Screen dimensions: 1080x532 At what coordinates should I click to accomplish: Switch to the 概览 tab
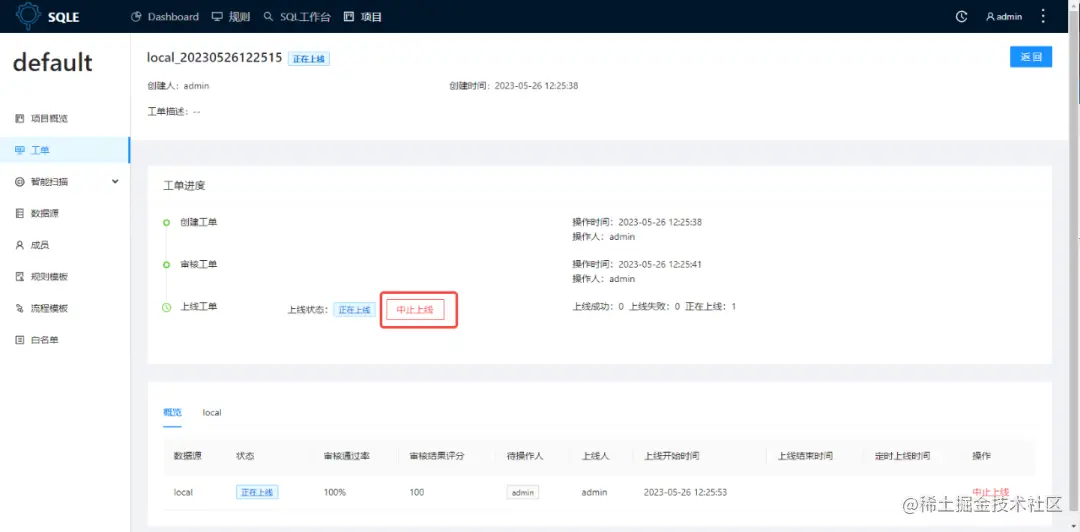[x=172, y=412]
